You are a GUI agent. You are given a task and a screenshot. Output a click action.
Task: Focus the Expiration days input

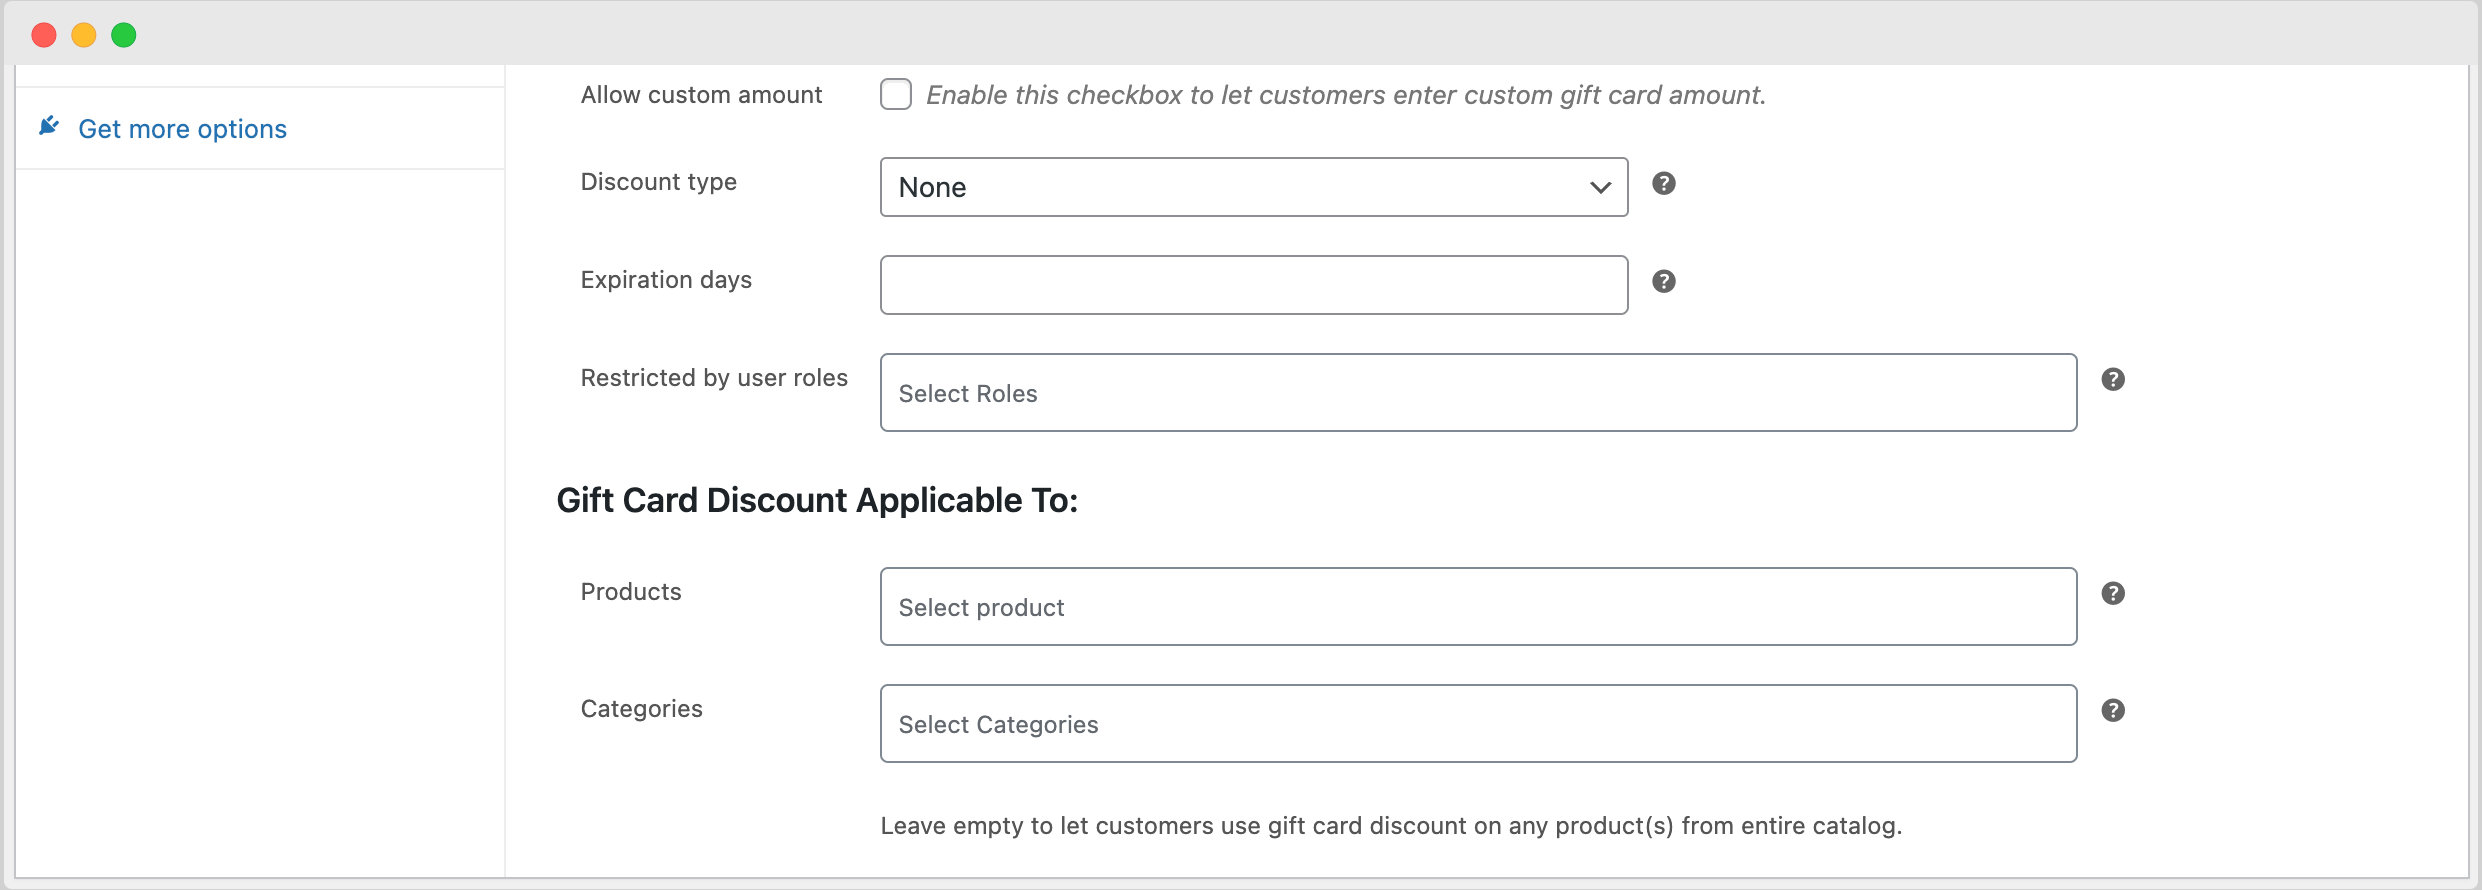(x=1252, y=284)
